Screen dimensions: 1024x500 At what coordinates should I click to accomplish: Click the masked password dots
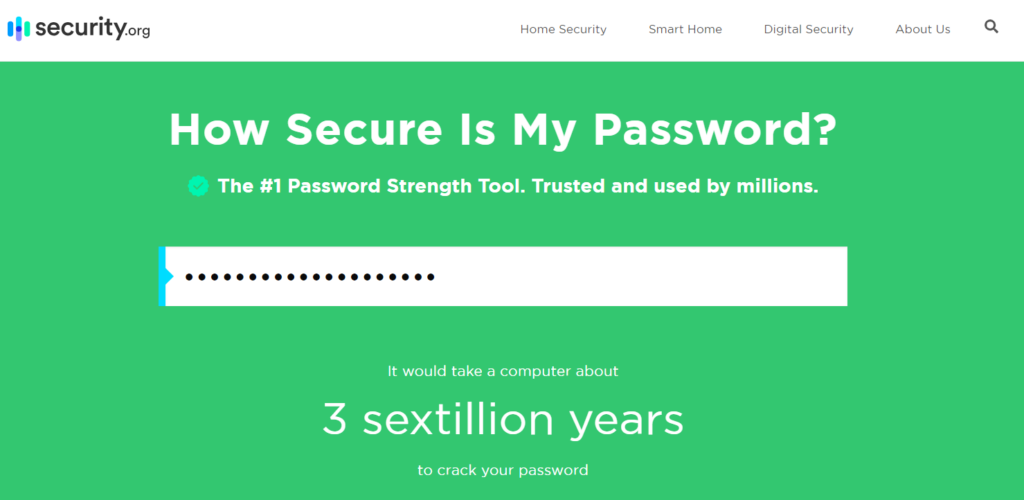click(310, 277)
